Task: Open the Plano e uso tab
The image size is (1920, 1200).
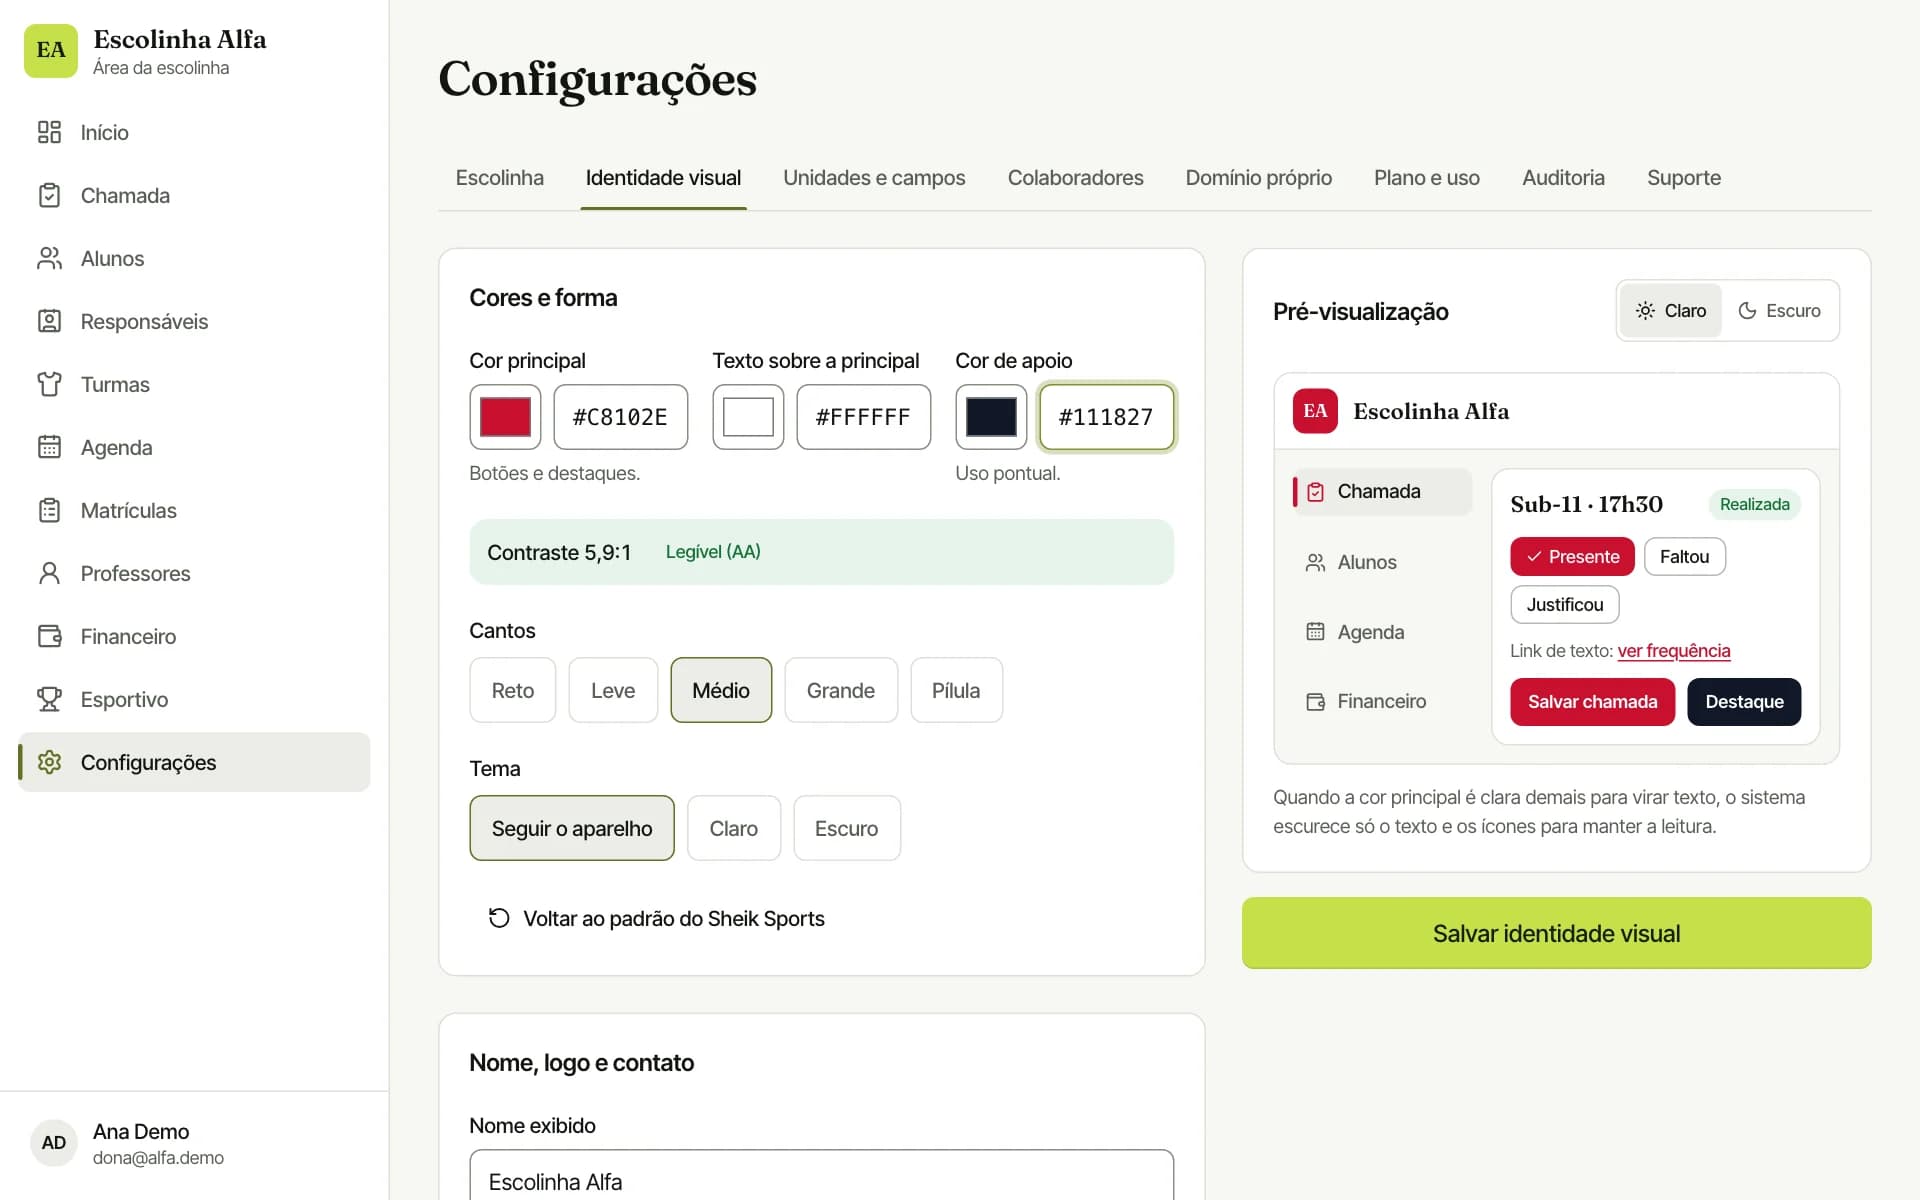Action: [1427, 178]
